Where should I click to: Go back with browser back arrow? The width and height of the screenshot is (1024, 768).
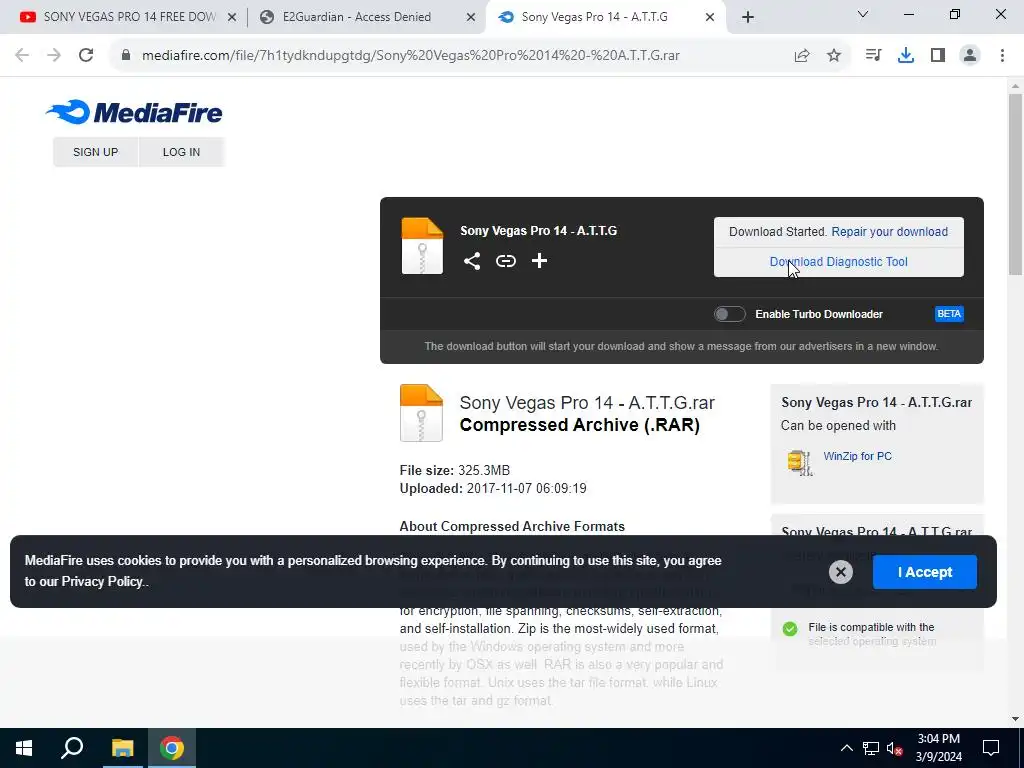[22, 55]
